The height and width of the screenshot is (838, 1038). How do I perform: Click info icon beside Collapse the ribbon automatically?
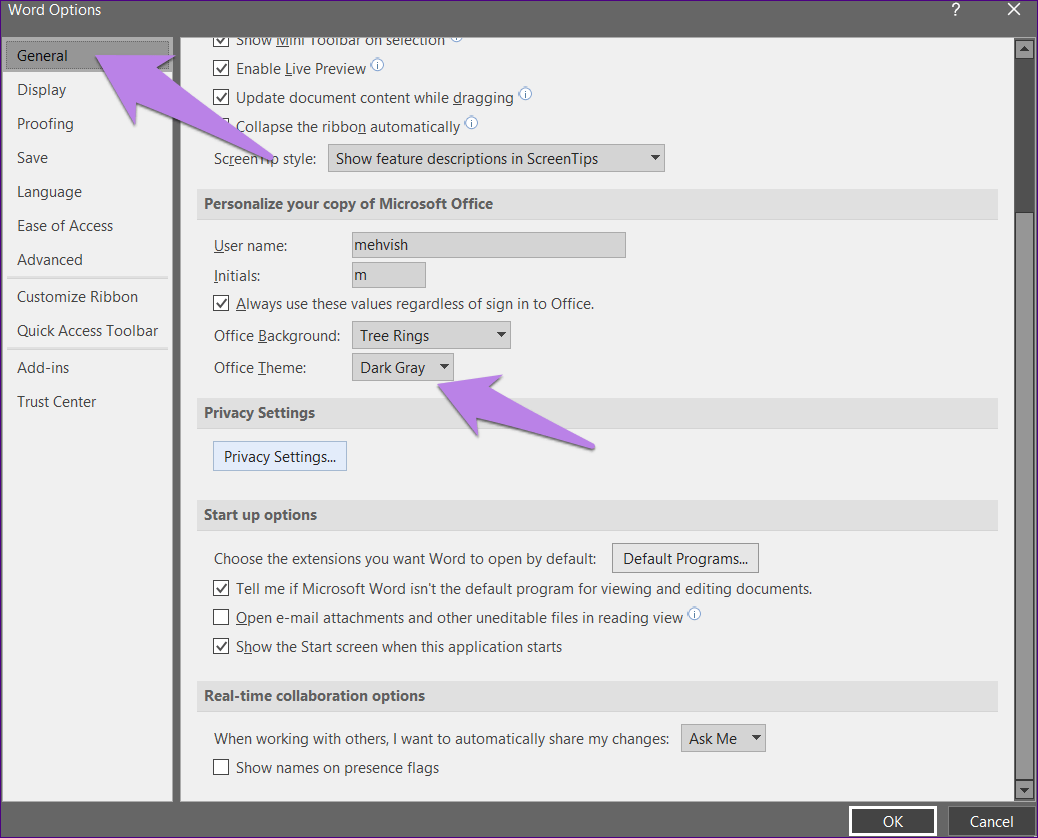pyautogui.click(x=471, y=123)
